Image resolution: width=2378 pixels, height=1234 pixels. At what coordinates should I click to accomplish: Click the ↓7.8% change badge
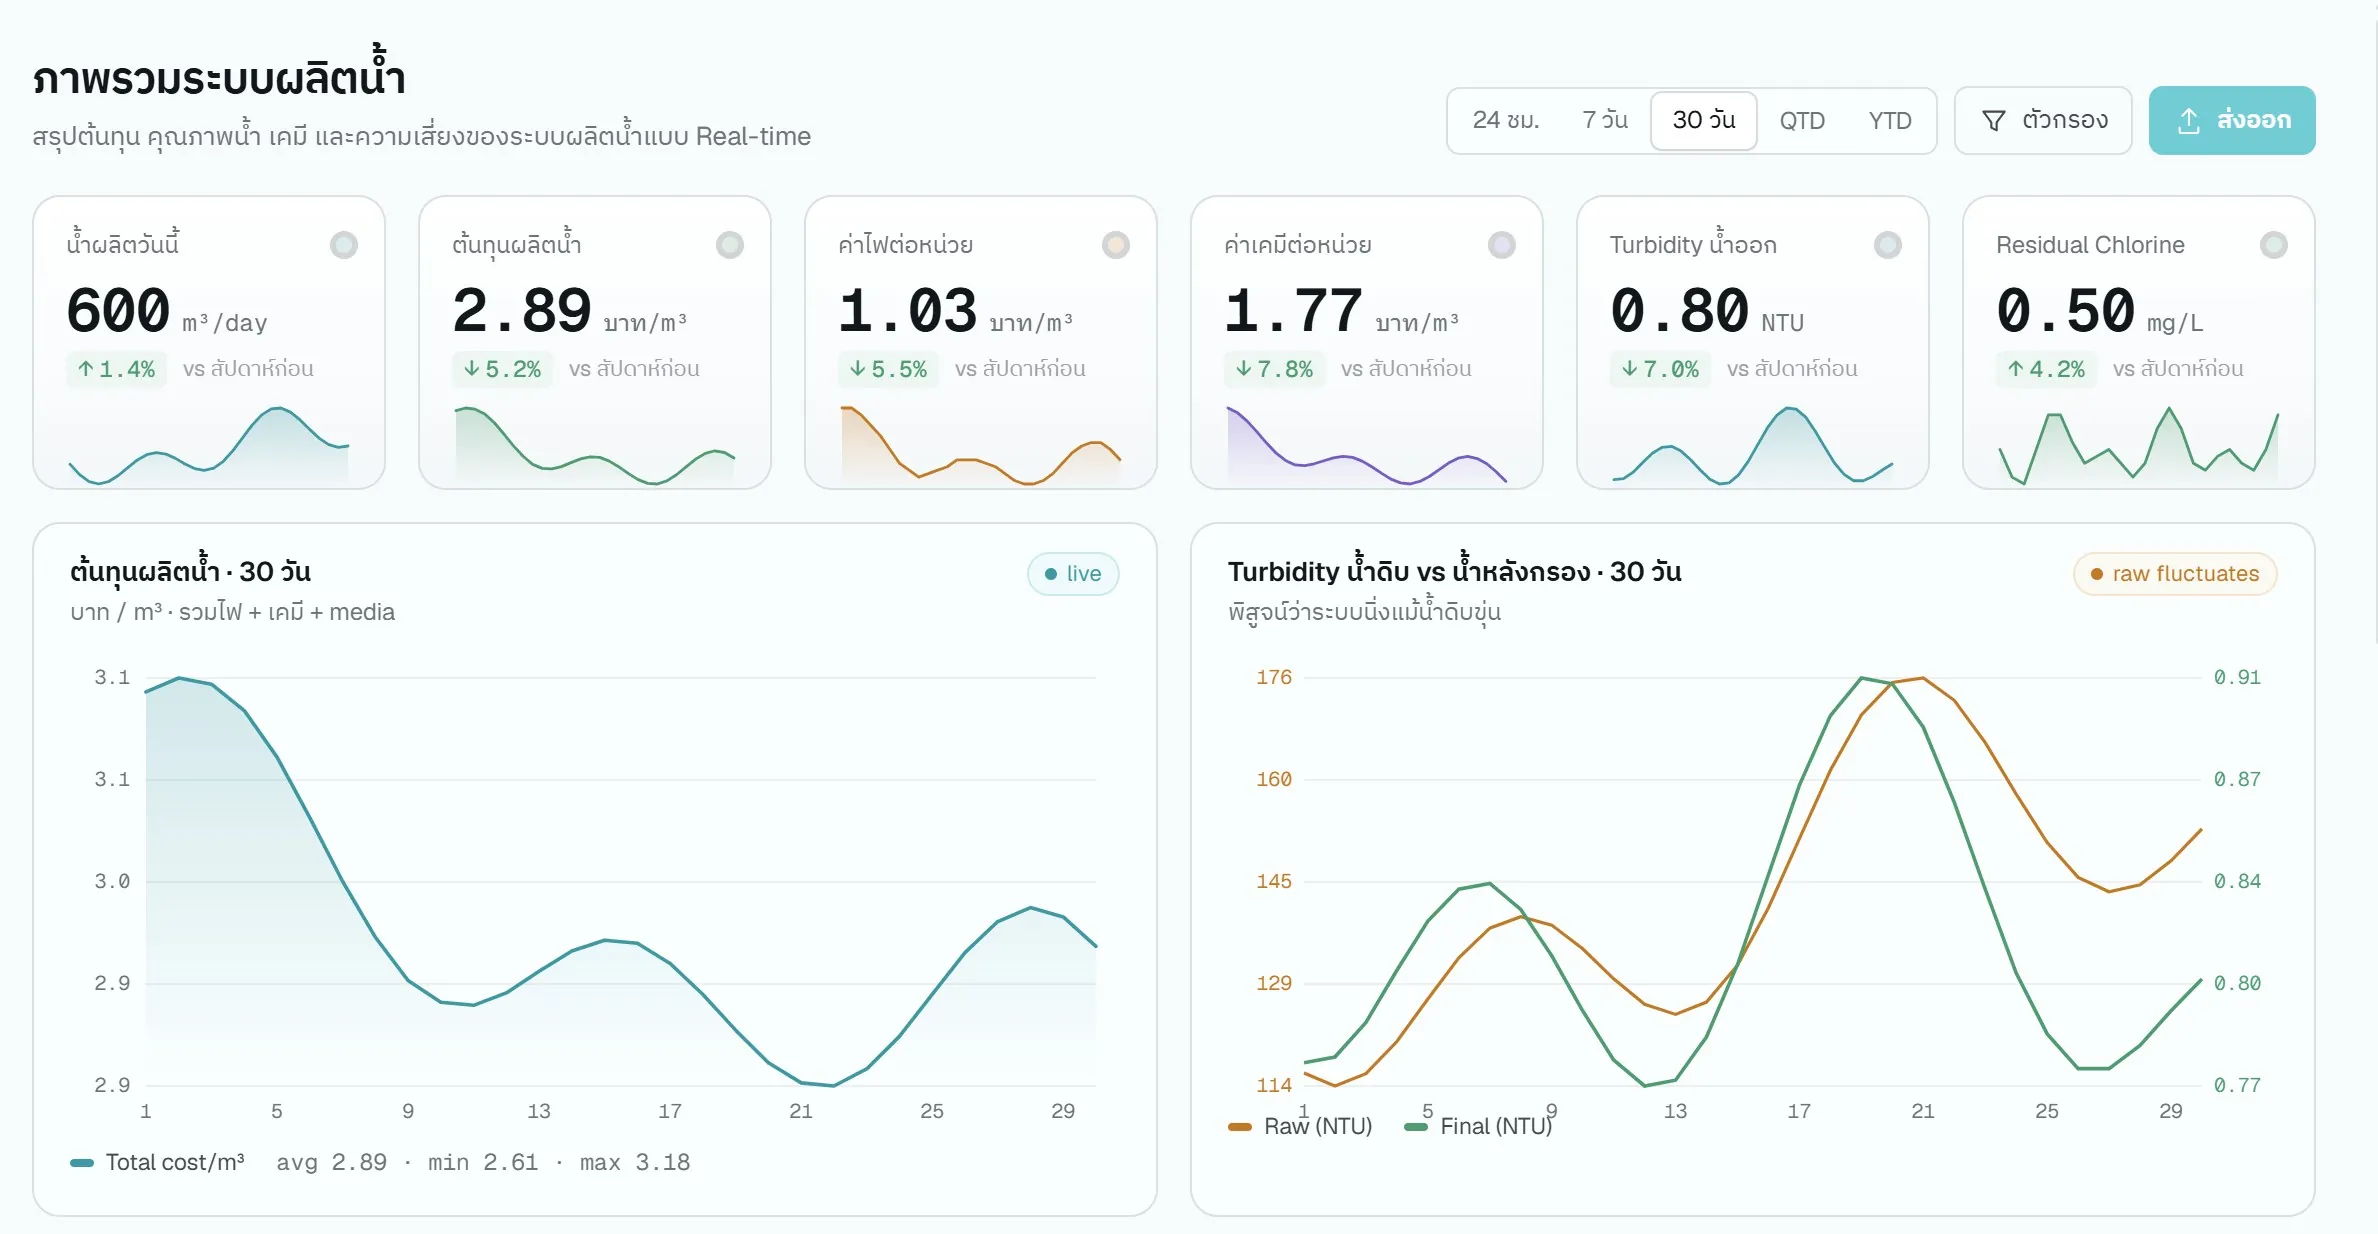pyautogui.click(x=1275, y=369)
